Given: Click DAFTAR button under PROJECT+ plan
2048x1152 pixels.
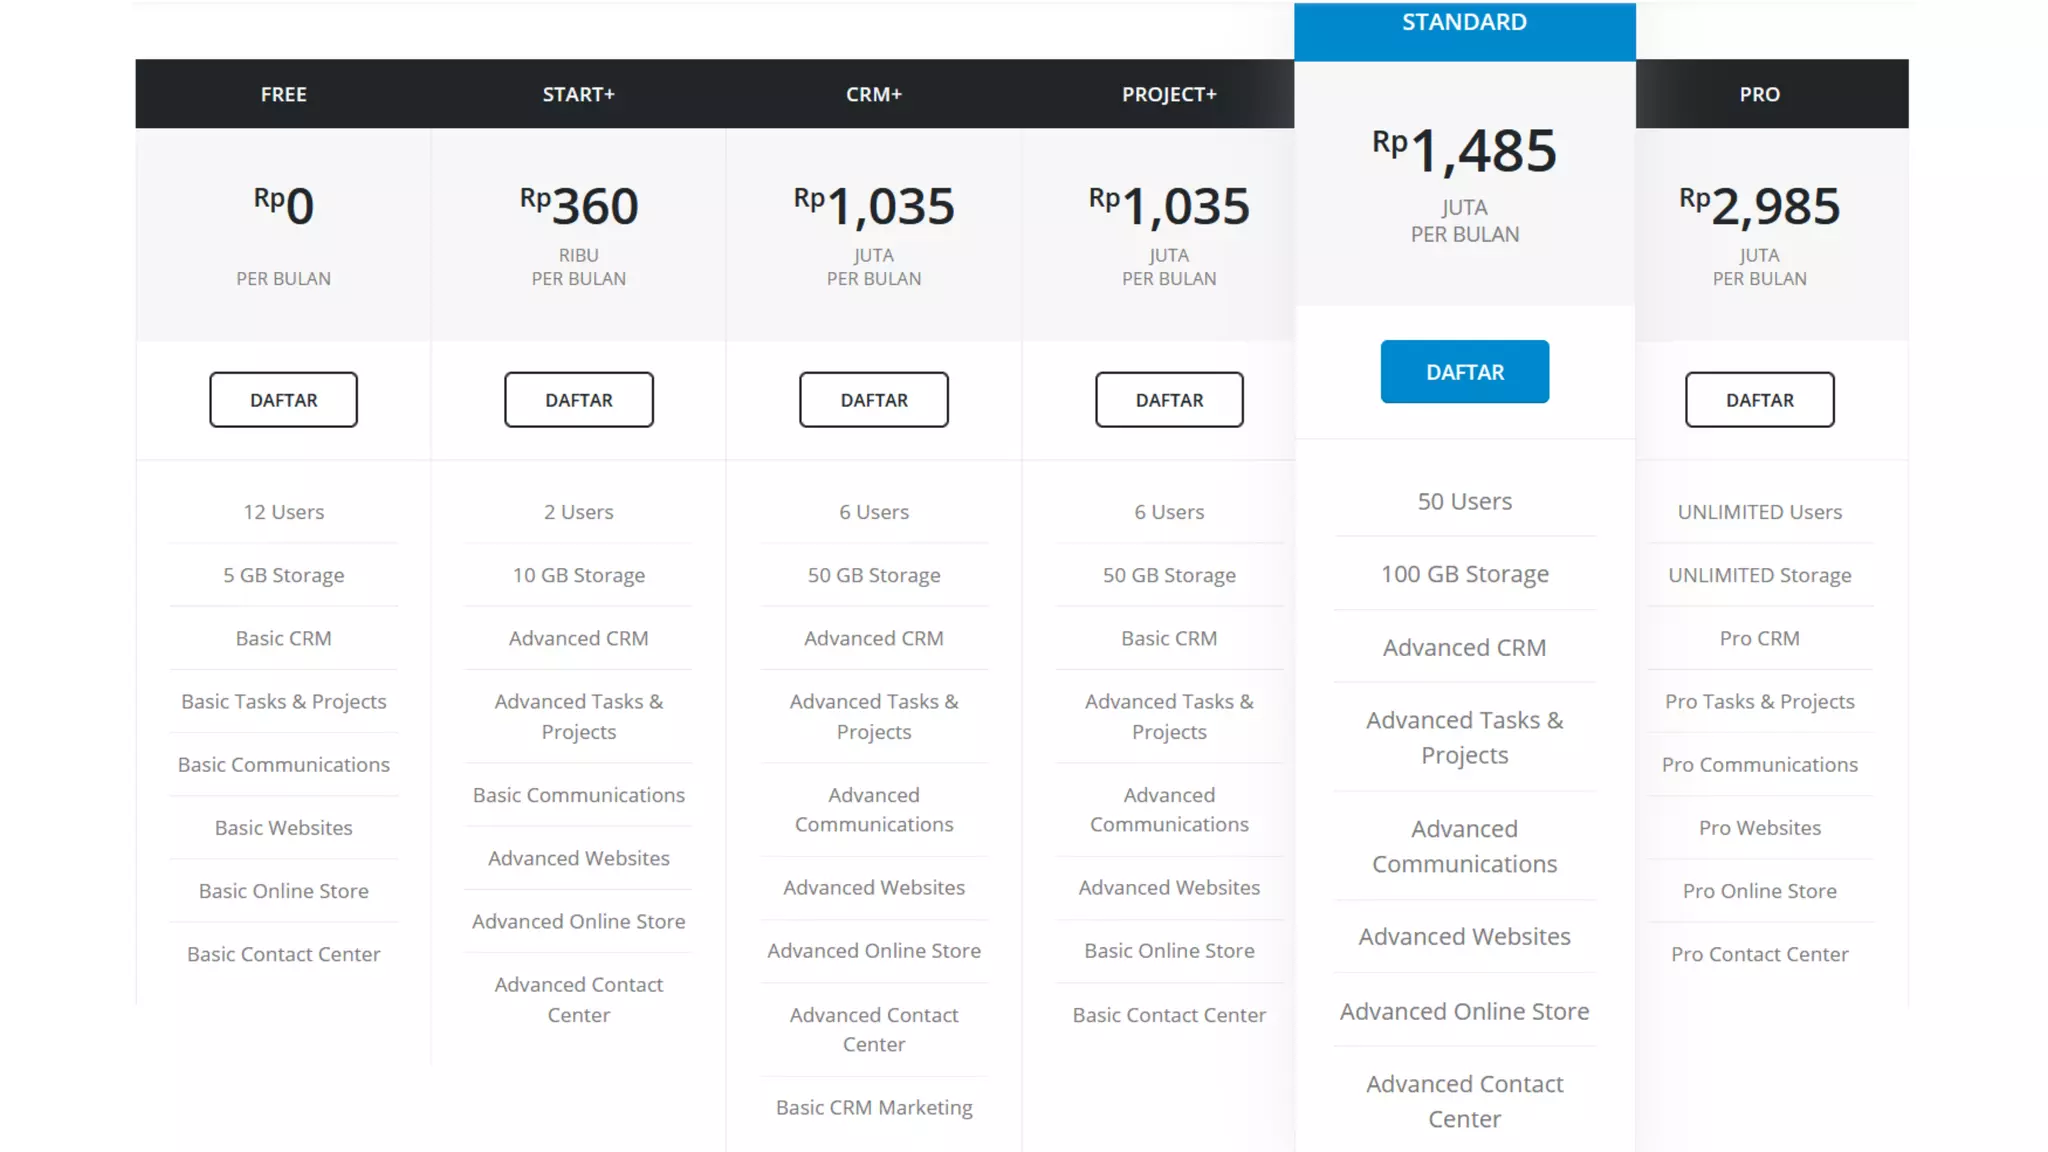Looking at the screenshot, I should click(x=1169, y=400).
